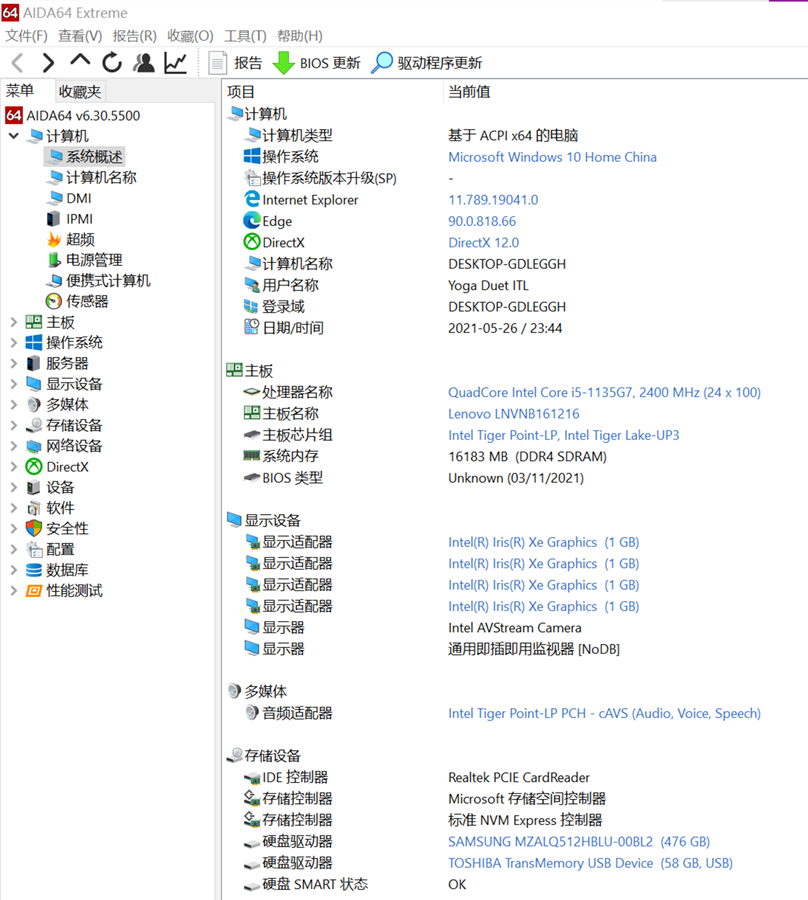The width and height of the screenshot is (808, 900).
Task: Click the BIOS 更新 green arrow button
Action: click(x=316, y=63)
